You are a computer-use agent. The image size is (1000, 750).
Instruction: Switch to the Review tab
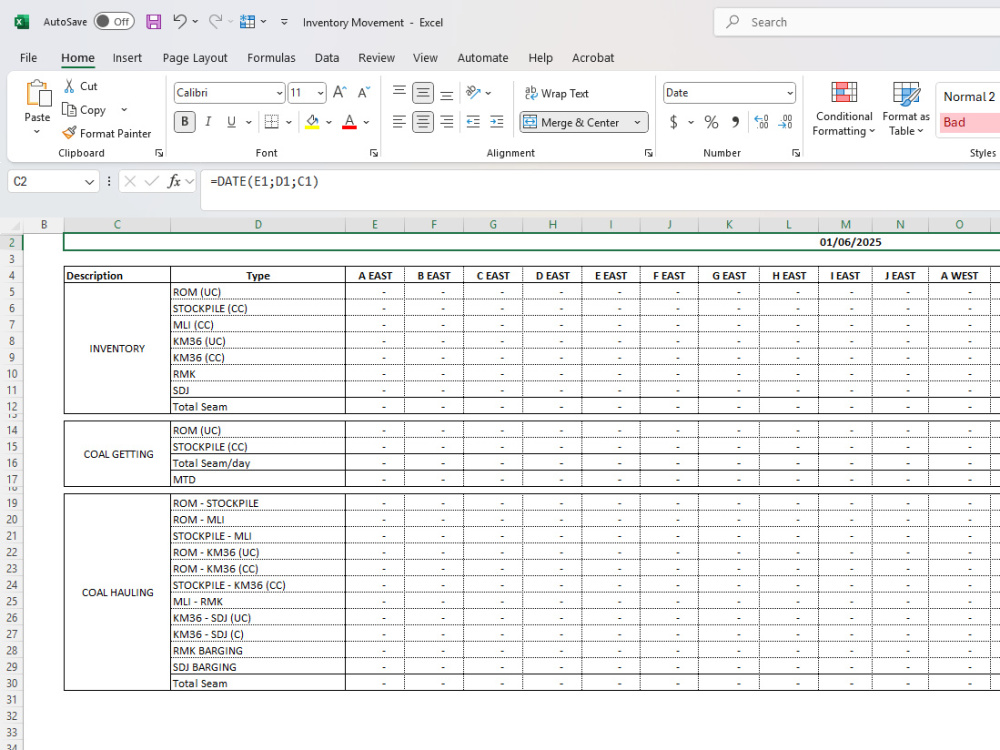click(376, 57)
